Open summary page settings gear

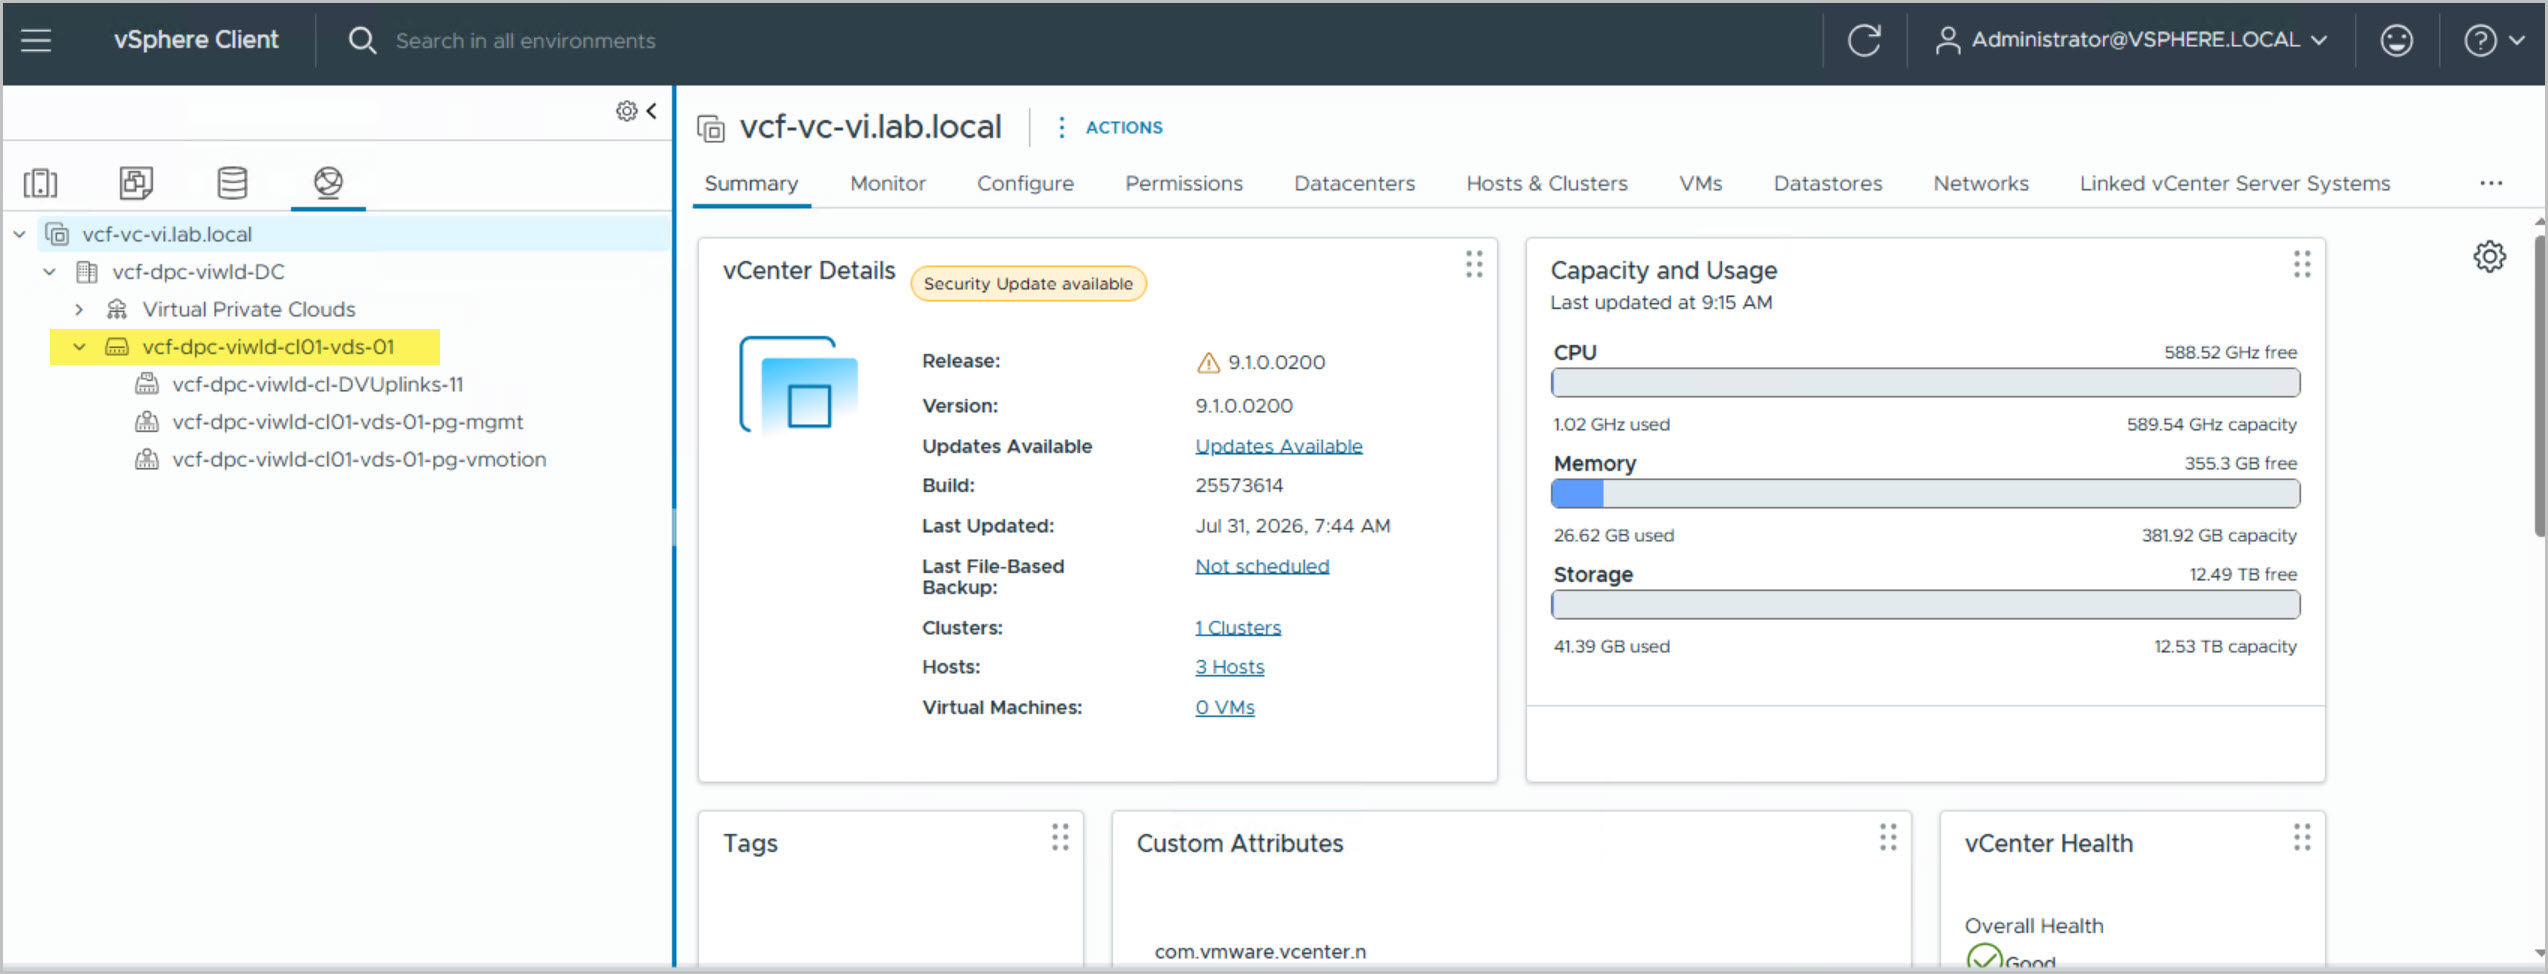(x=2489, y=256)
